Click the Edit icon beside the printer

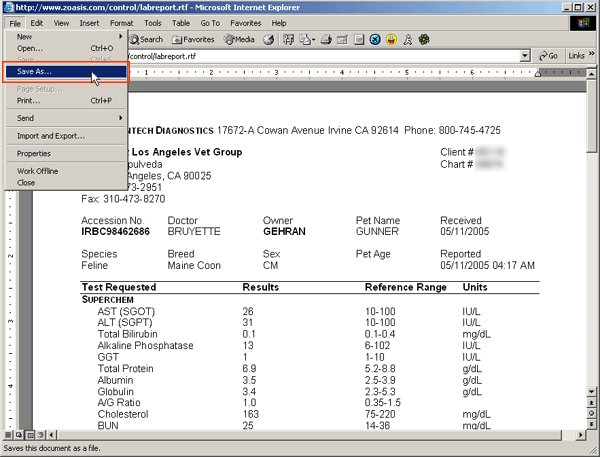(x=342, y=39)
